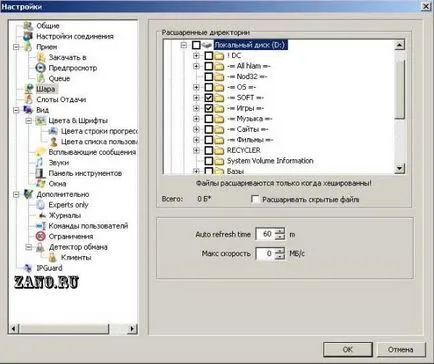Uncheck the Игры folder checkbox

click(x=209, y=108)
